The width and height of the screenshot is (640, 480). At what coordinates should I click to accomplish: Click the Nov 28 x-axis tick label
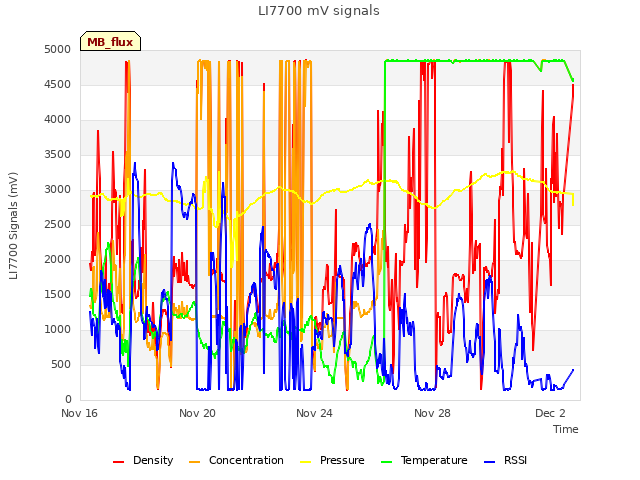point(432,413)
